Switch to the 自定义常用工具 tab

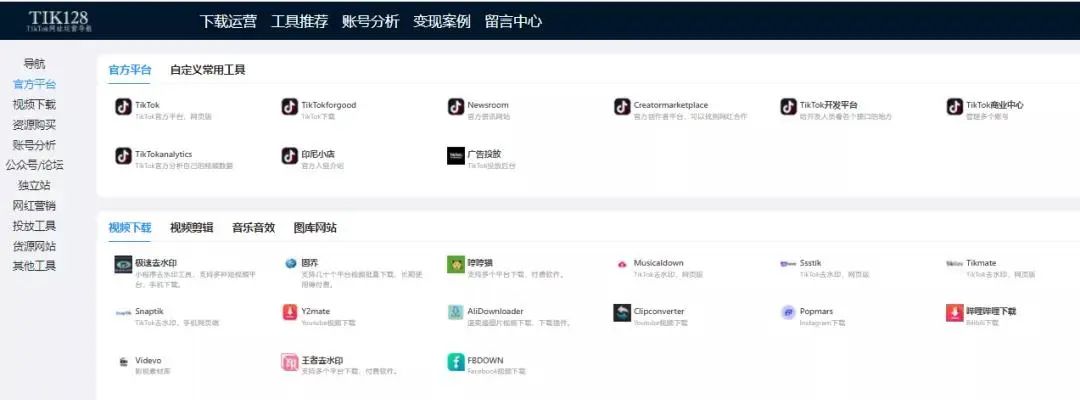coord(208,70)
